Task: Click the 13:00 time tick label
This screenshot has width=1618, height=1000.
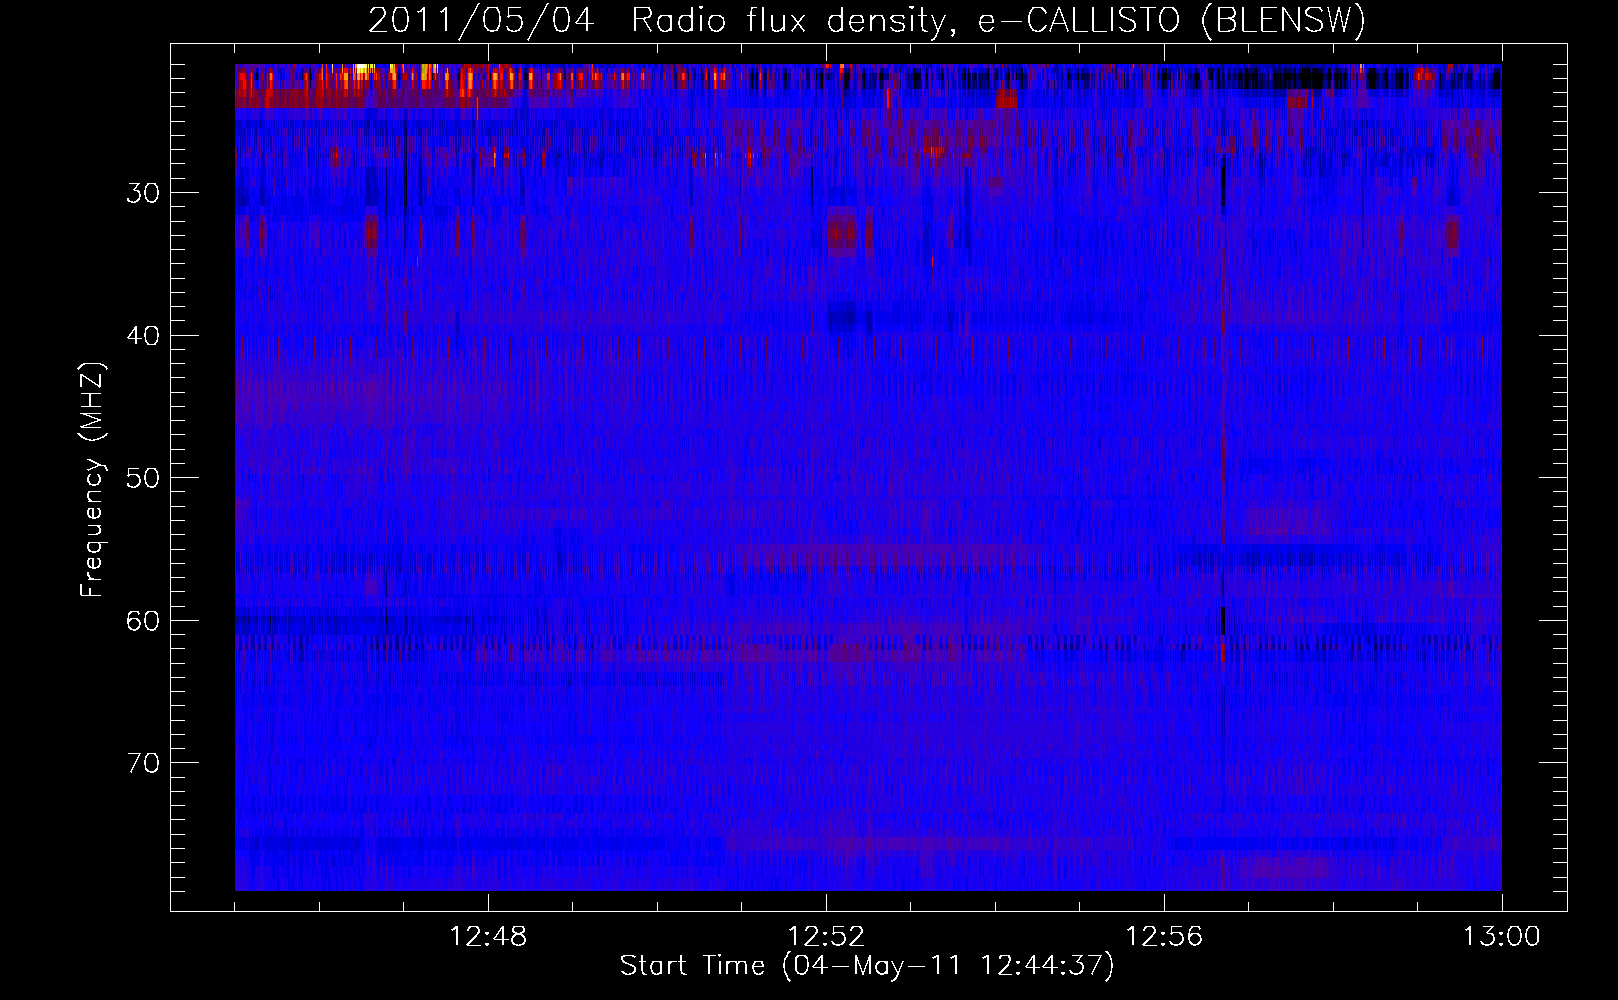Action: (1502, 937)
